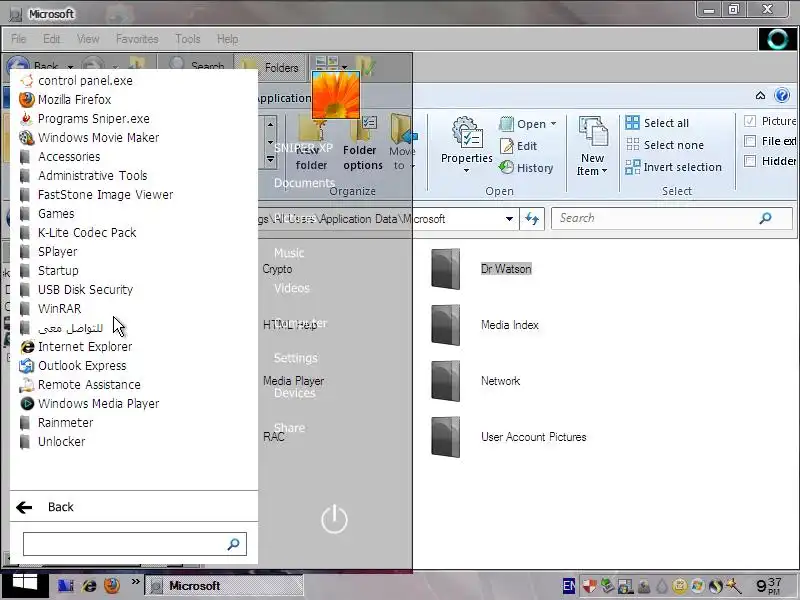The width and height of the screenshot is (800, 600).
Task: Open the User Account Pictures folder
Action: pos(509,437)
